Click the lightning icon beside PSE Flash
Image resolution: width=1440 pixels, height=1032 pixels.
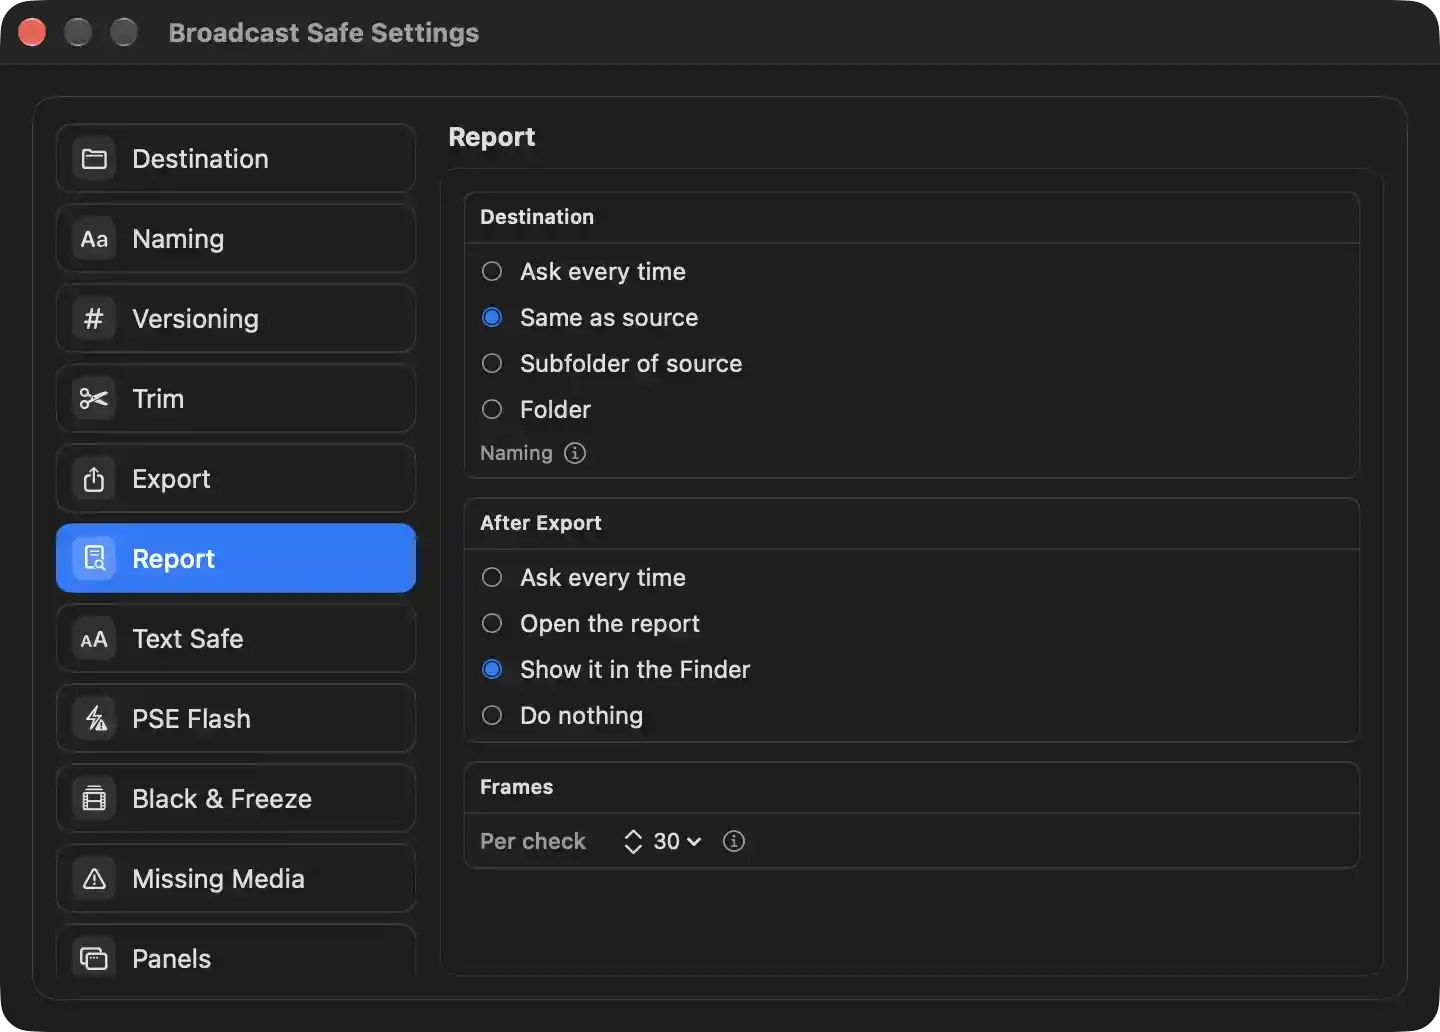tap(94, 719)
